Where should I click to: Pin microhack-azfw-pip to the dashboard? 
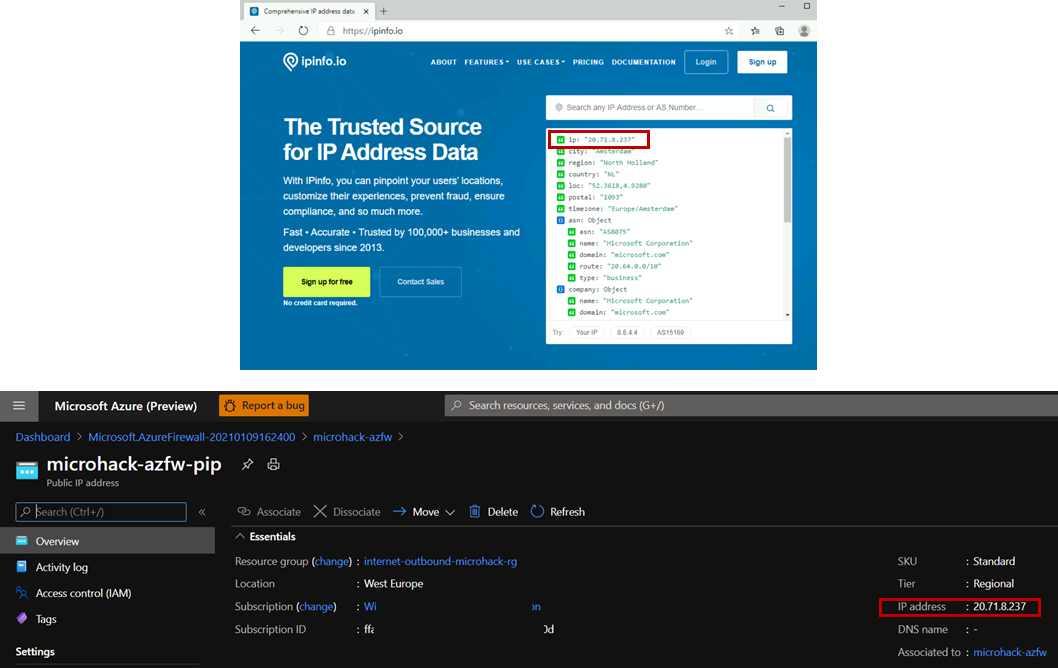pyautogui.click(x=247, y=464)
